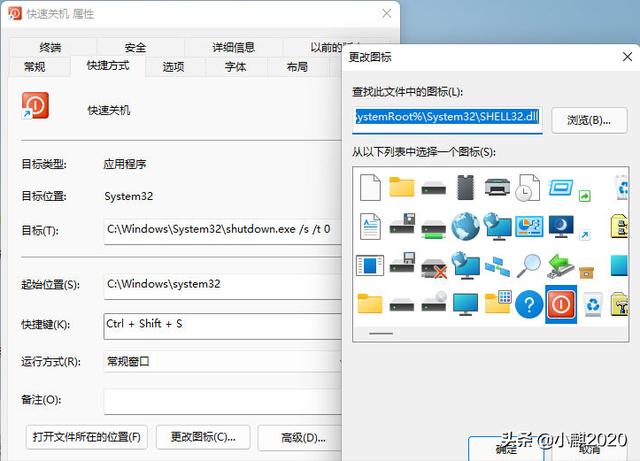
Task: Open the 布局 tab
Action: pyautogui.click(x=297, y=67)
